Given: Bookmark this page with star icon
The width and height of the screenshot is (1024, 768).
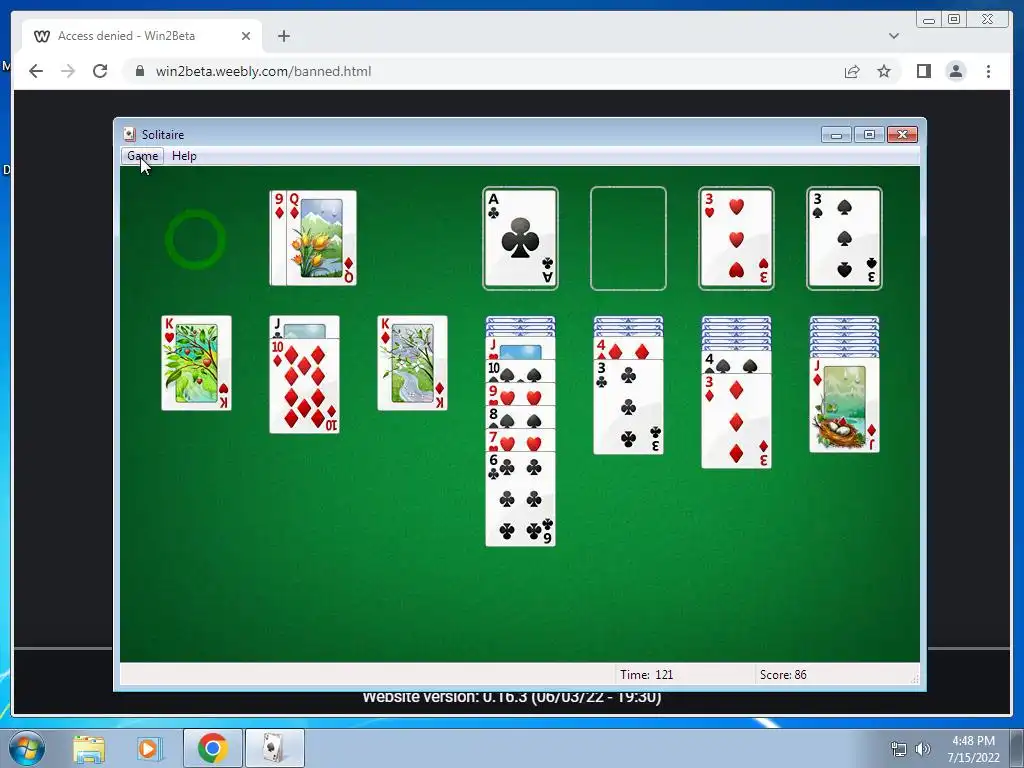Looking at the screenshot, I should pyautogui.click(x=884, y=71).
